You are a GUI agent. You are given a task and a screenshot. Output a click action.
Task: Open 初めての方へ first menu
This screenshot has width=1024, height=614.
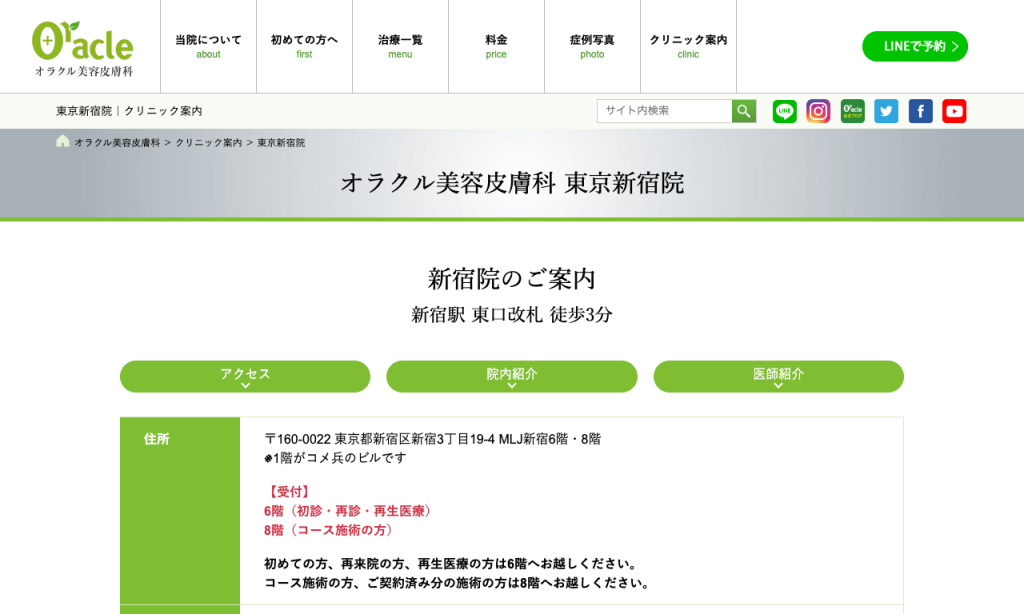(x=304, y=46)
